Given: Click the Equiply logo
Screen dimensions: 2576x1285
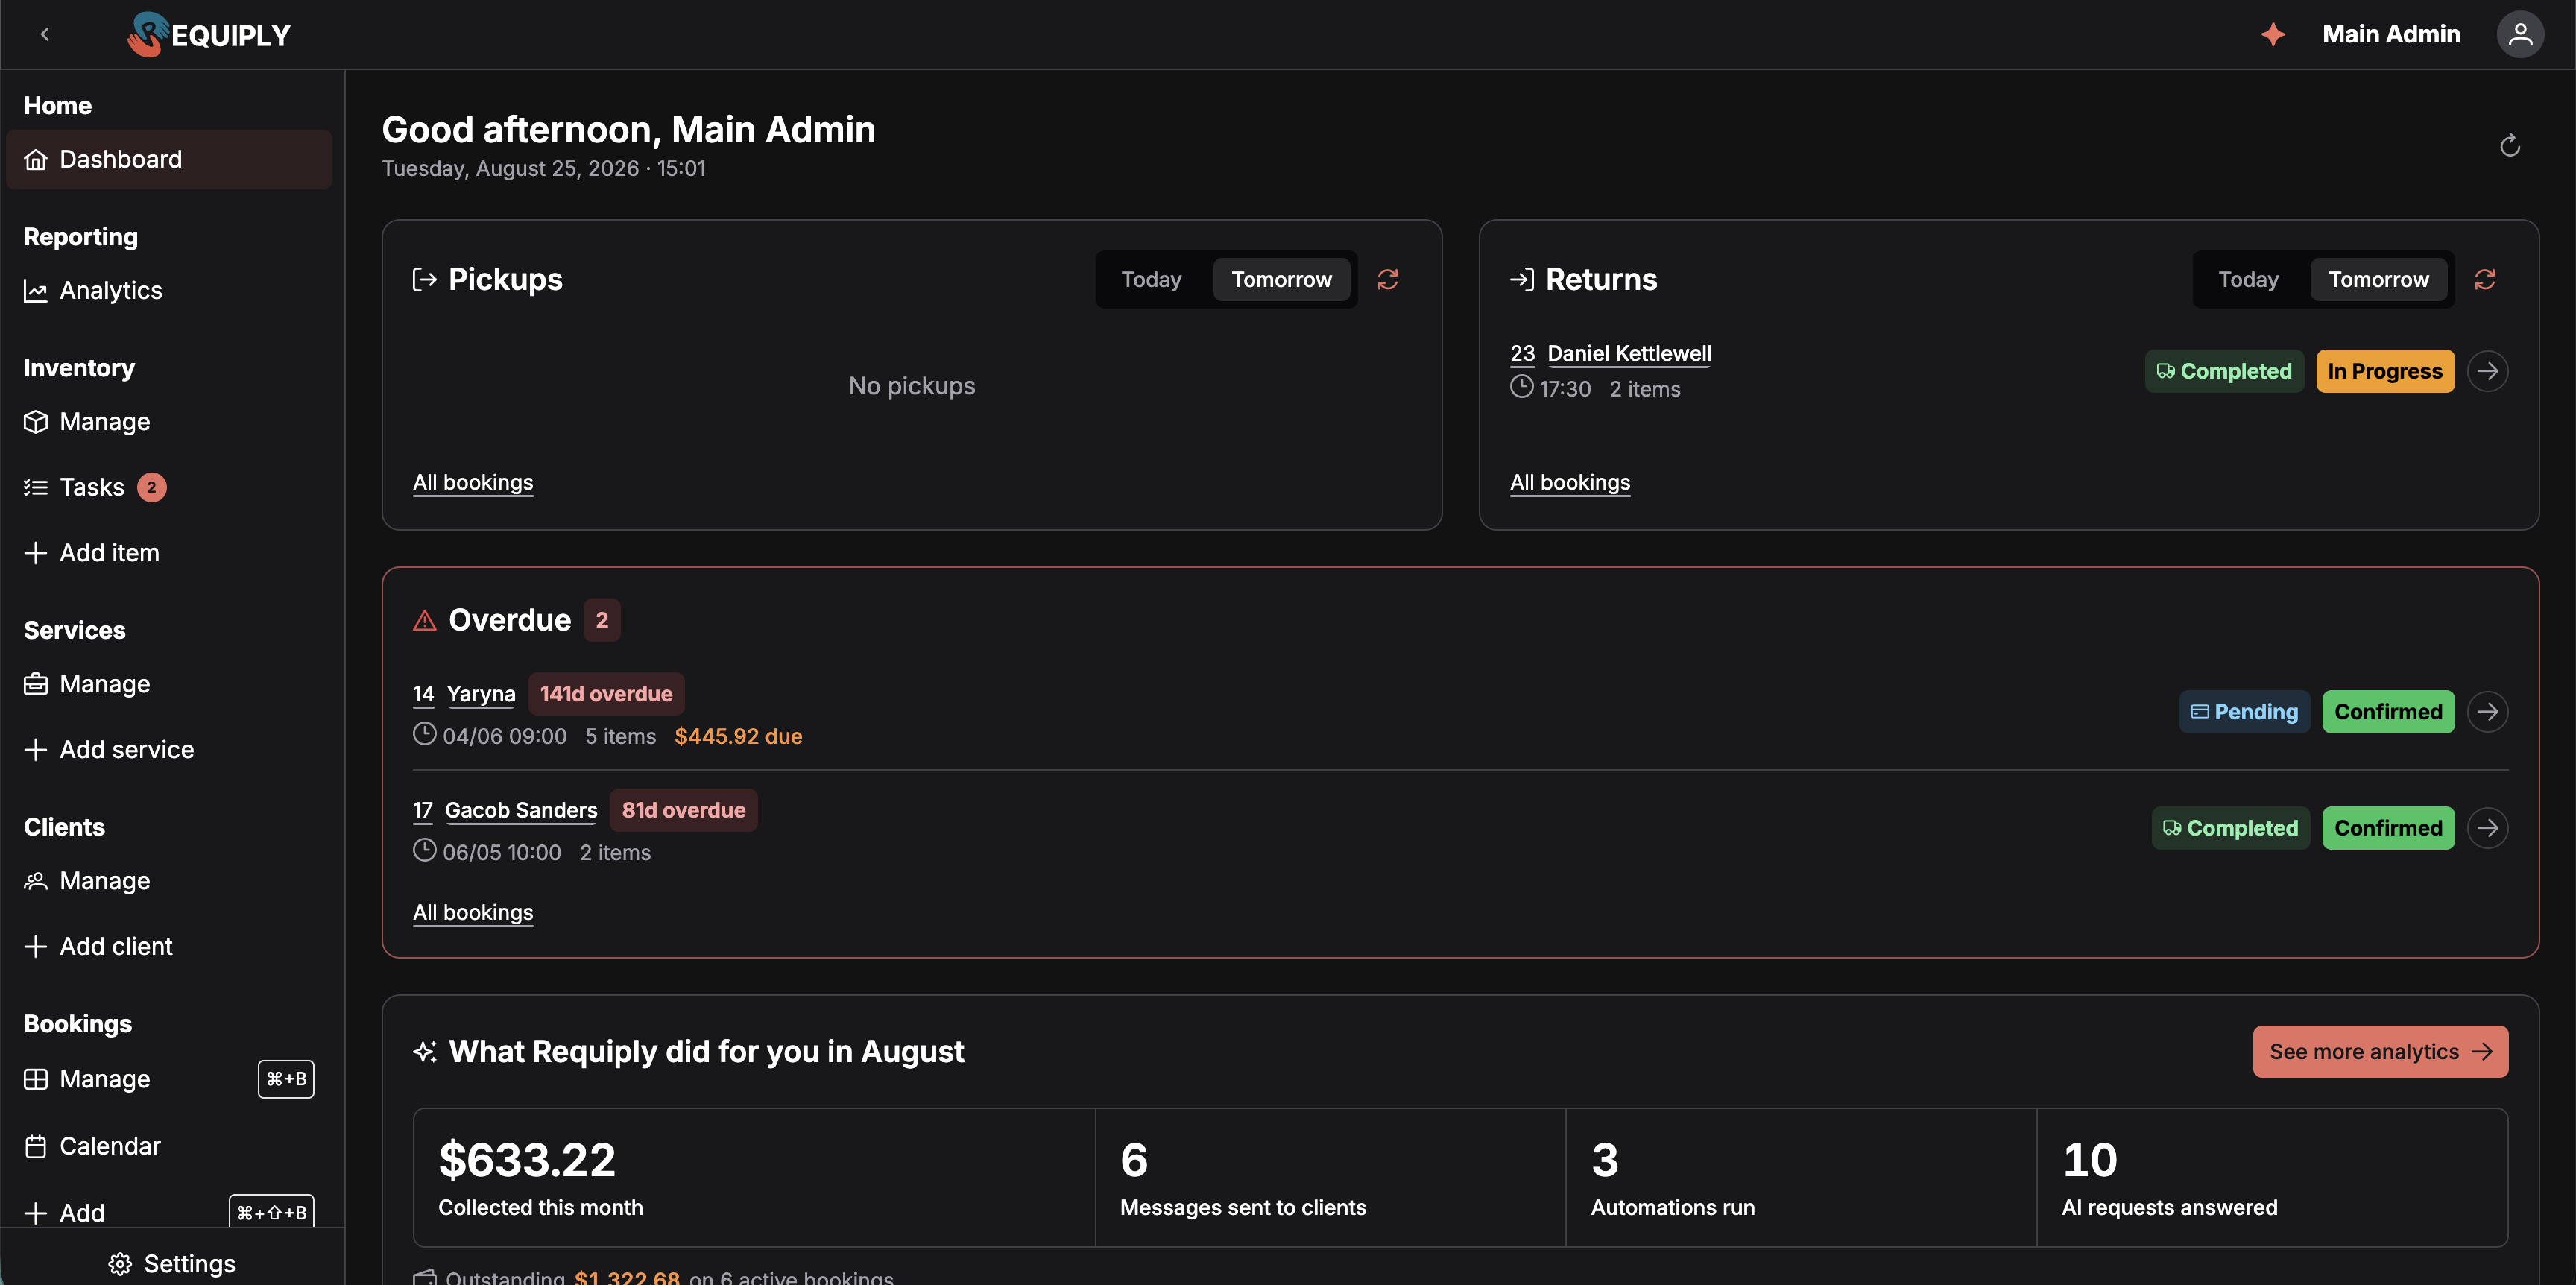Looking at the screenshot, I should [209, 34].
